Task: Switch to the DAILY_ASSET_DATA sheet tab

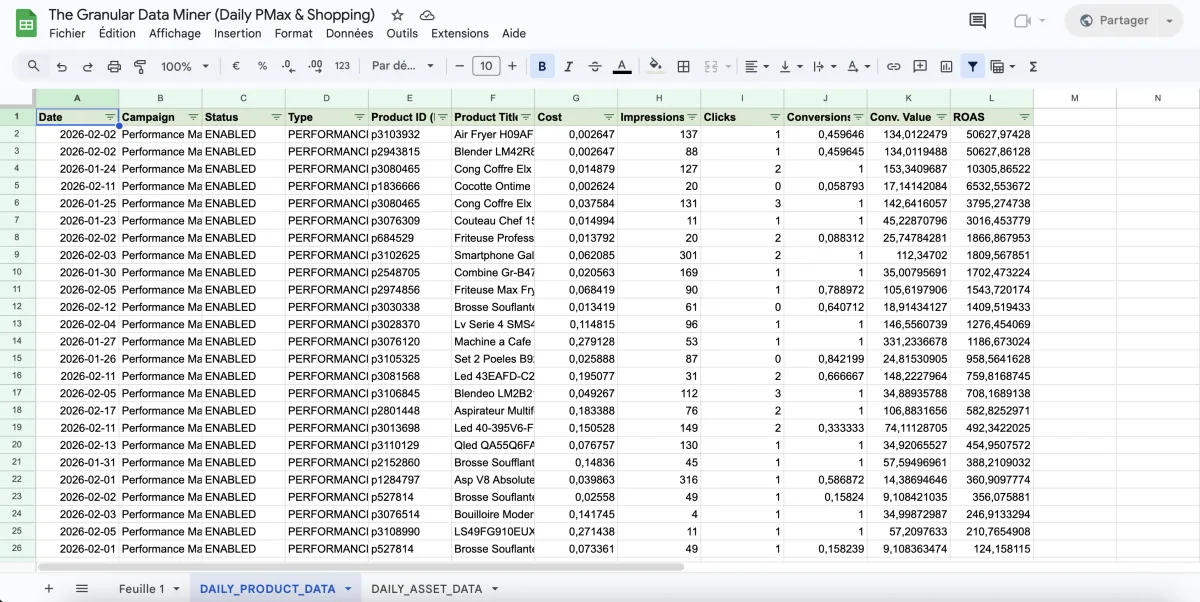Action: click(x=427, y=589)
